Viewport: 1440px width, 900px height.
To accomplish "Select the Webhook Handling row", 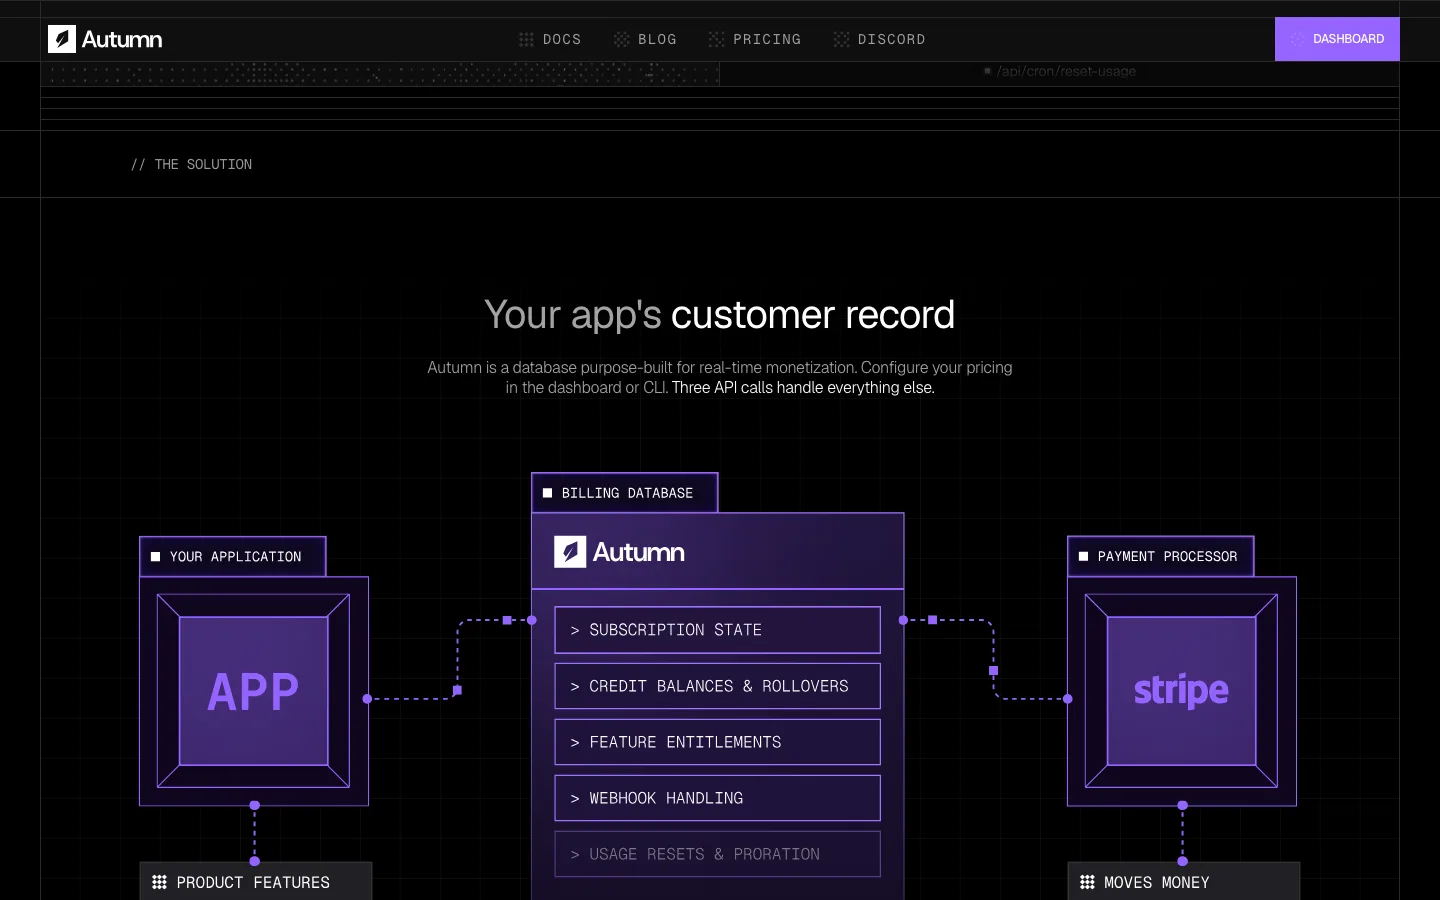I will pos(718,798).
